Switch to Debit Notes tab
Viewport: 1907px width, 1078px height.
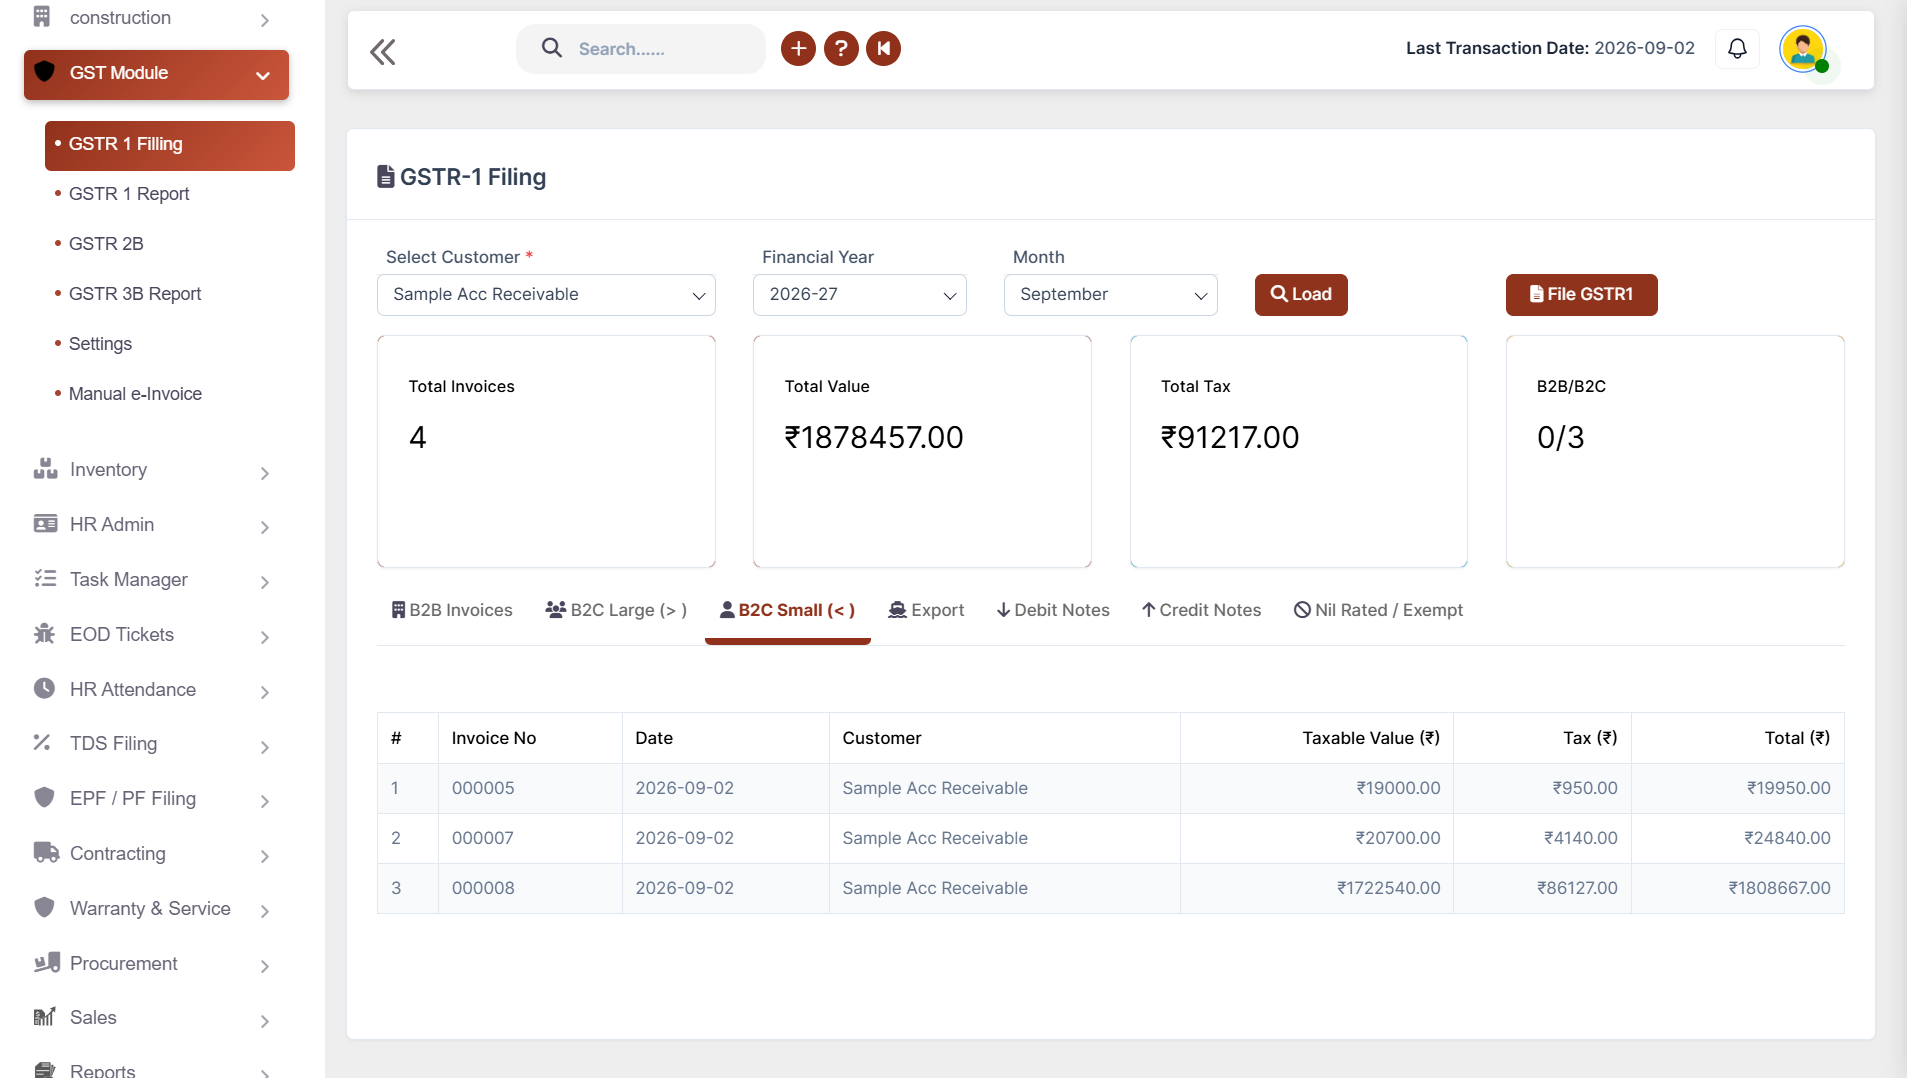1053,610
